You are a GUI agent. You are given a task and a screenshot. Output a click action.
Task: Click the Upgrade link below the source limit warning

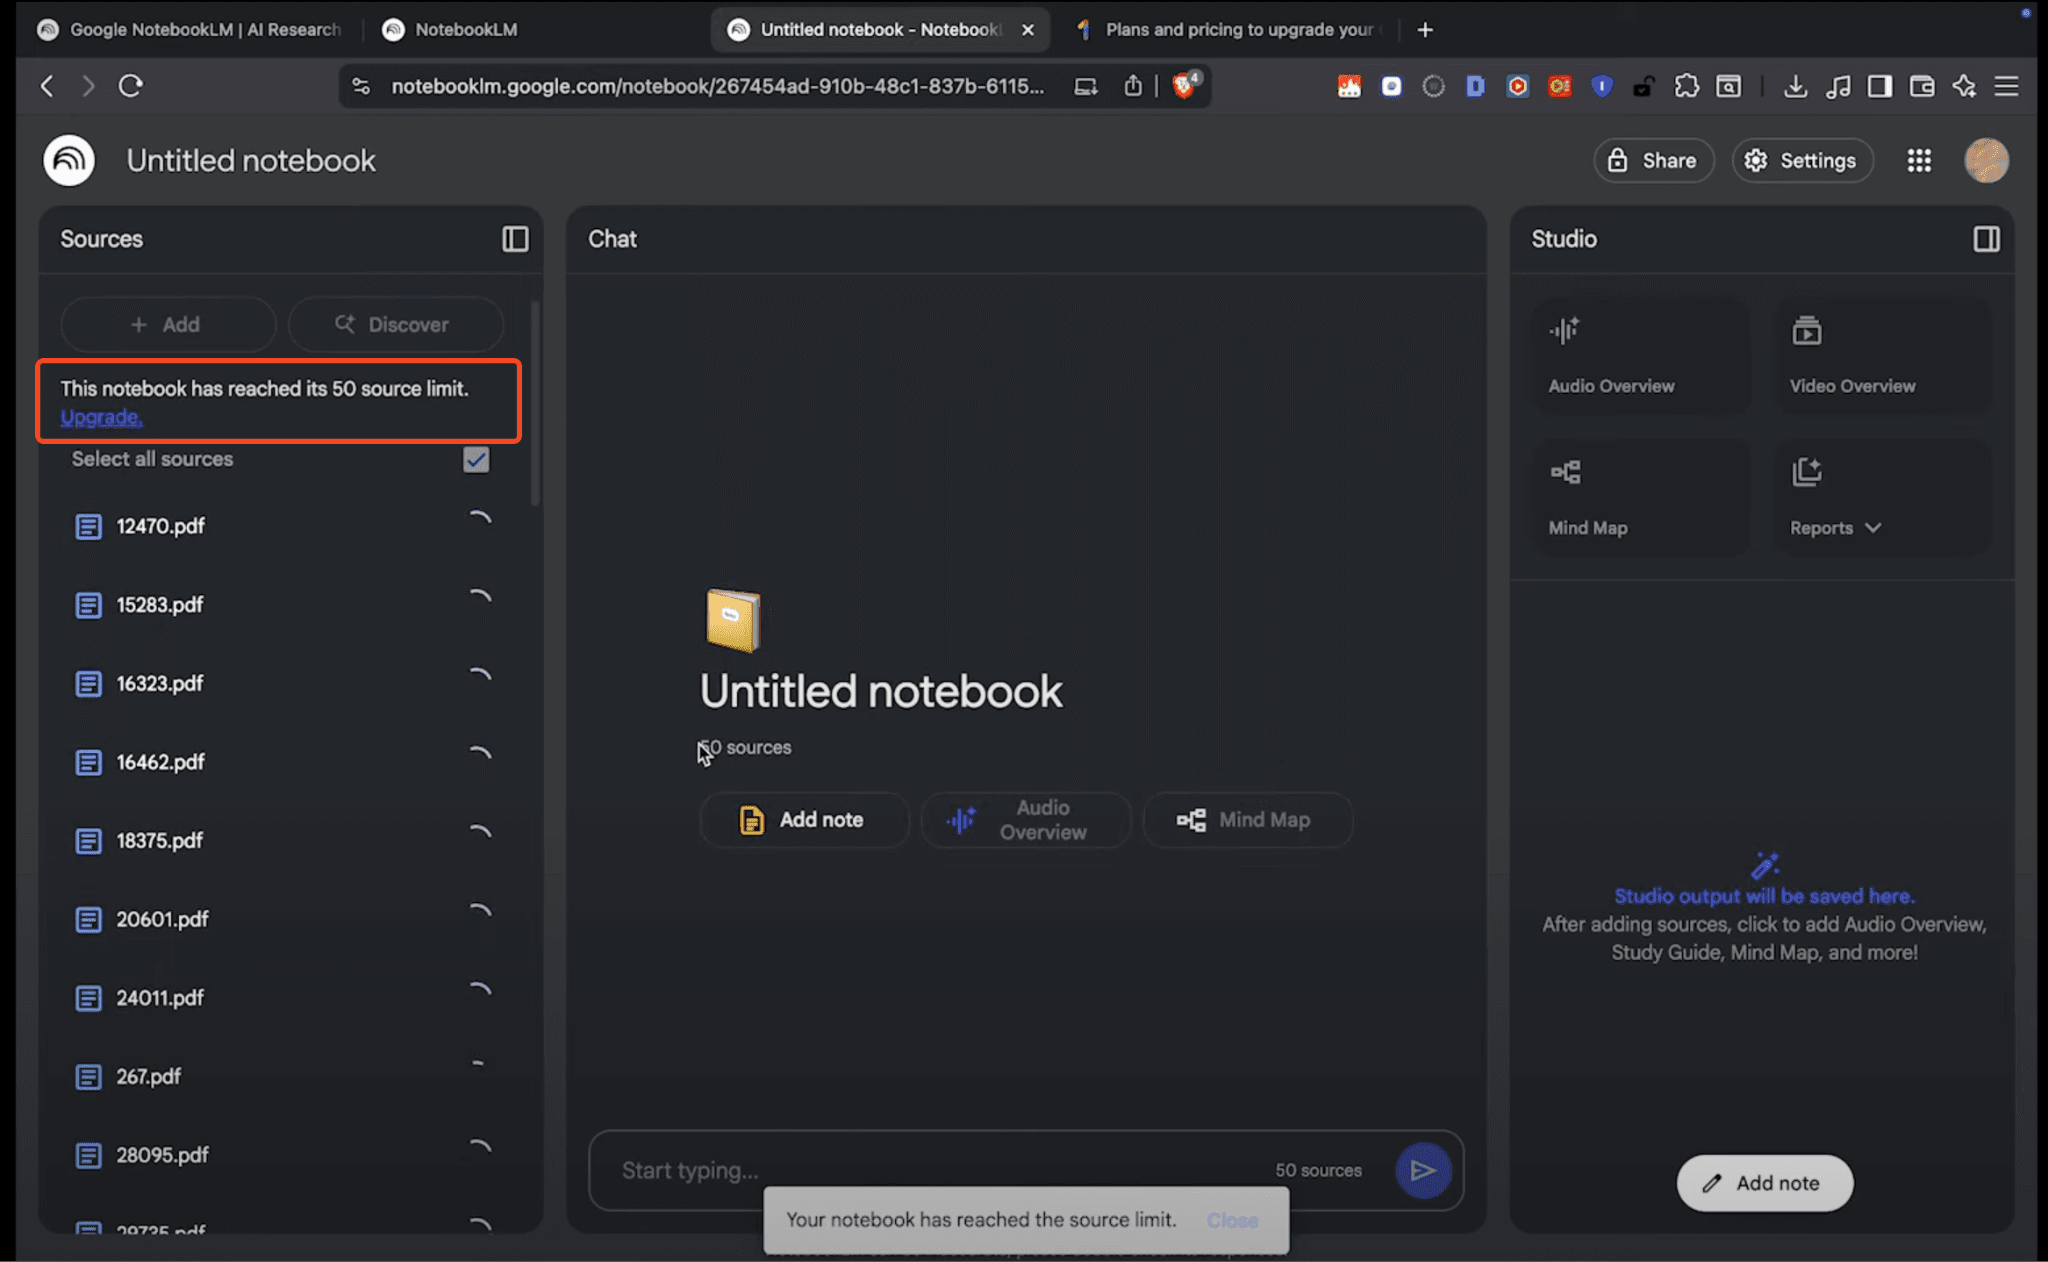100,417
